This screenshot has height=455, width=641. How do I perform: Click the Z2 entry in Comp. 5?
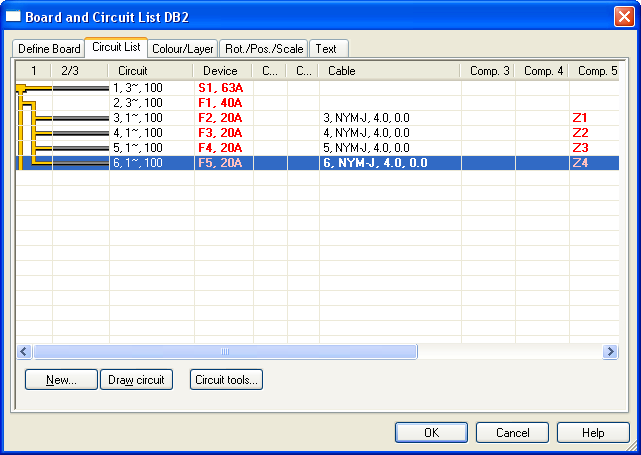580,133
